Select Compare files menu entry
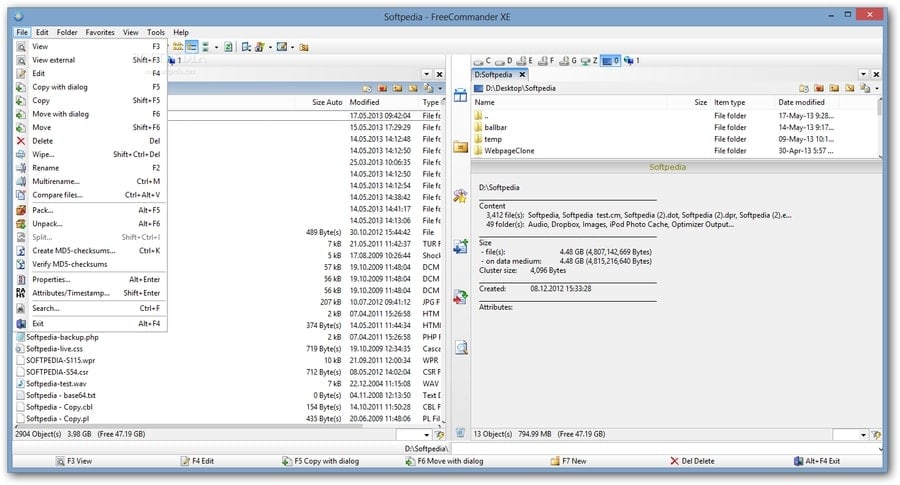 pos(90,195)
